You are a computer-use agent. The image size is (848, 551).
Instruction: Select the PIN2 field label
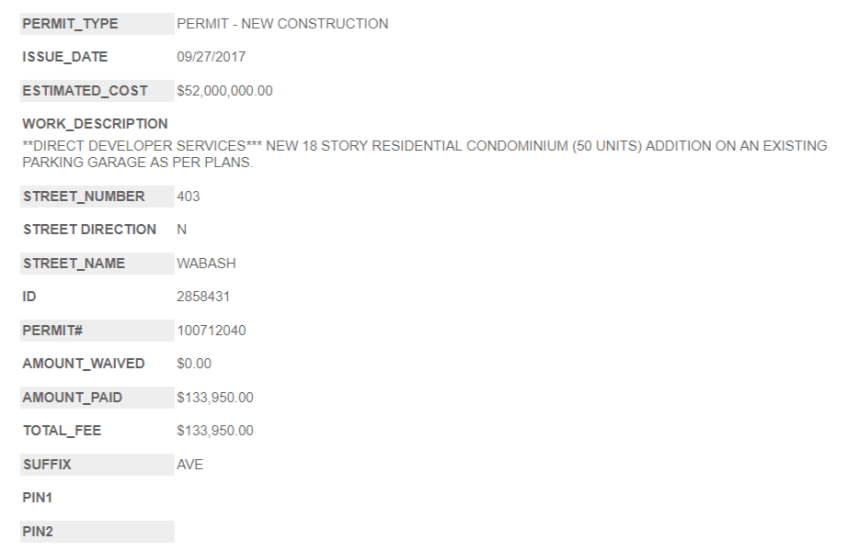[x=38, y=532]
